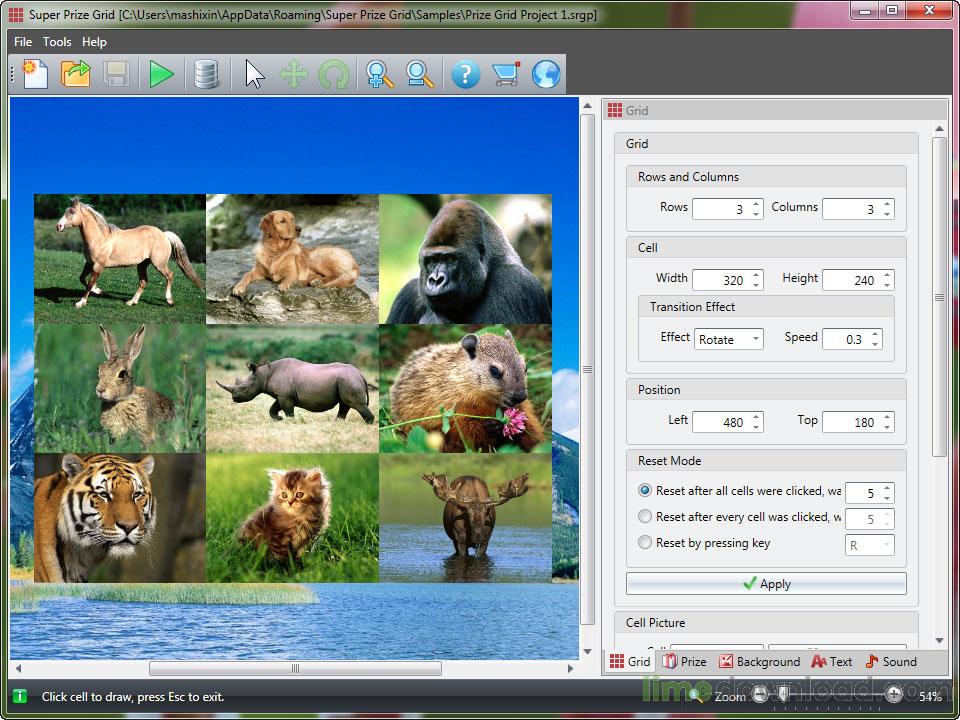Click the globe website icon
960x720 pixels.
click(x=546, y=73)
